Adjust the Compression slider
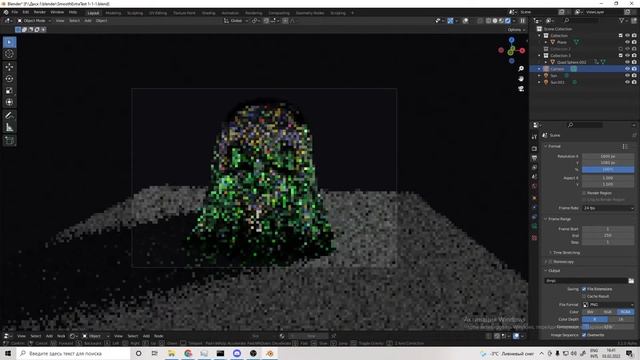This screenshot has width=640, height=360. click(608, 327)
